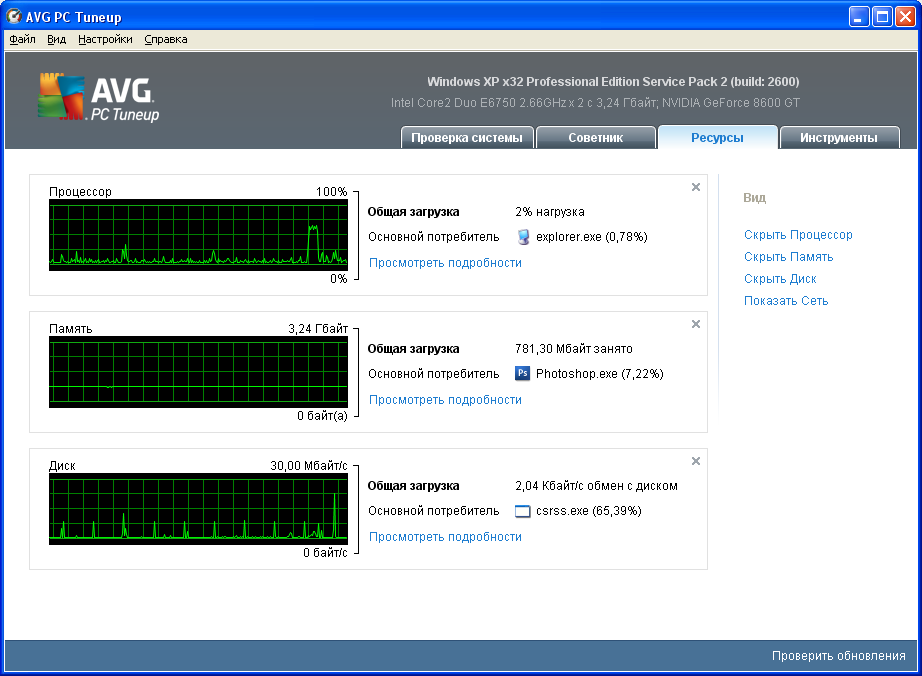The image size is (922, 676).
Task: Click the Процессор usage graph
Action: click(x=198, y=235)
